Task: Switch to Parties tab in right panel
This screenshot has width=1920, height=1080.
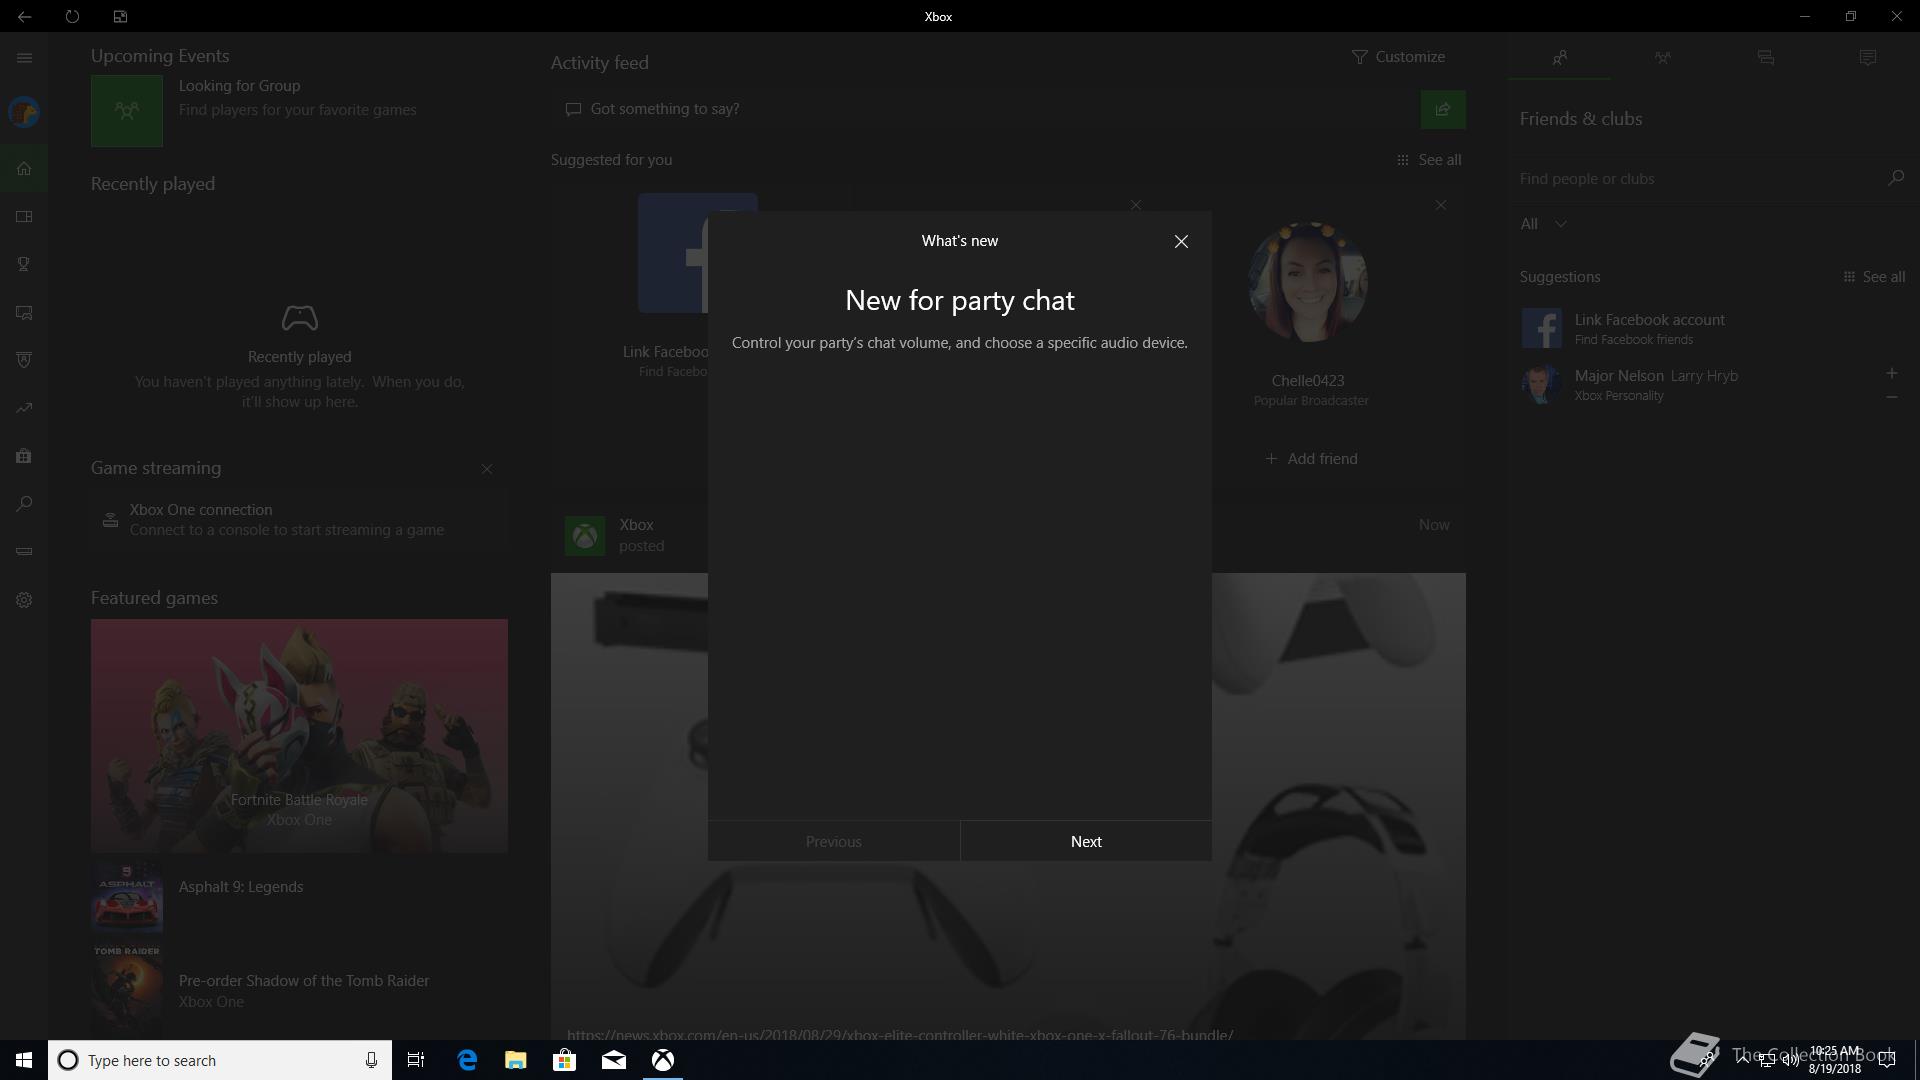Action: [x=1662, y=58]
